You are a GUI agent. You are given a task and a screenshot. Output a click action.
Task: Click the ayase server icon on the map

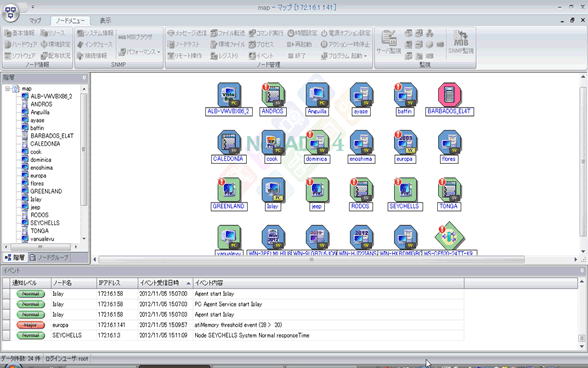[362, 95]
